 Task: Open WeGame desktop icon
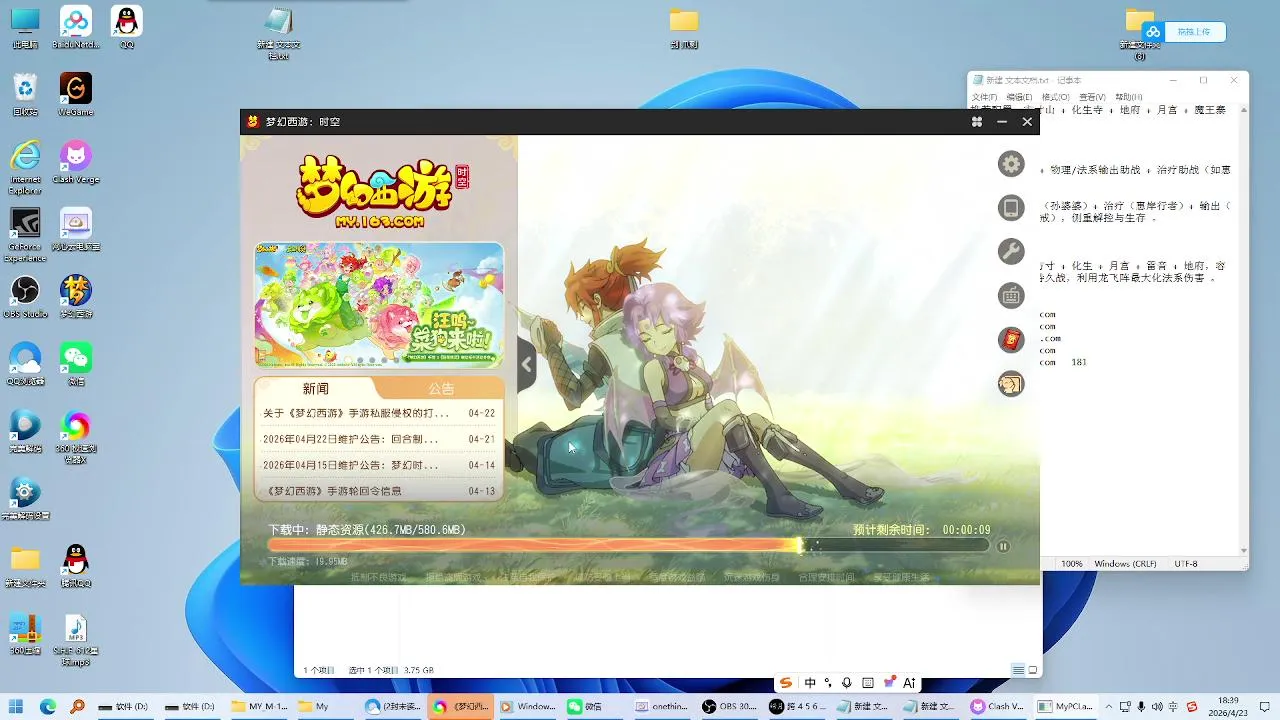coord(76,95)
